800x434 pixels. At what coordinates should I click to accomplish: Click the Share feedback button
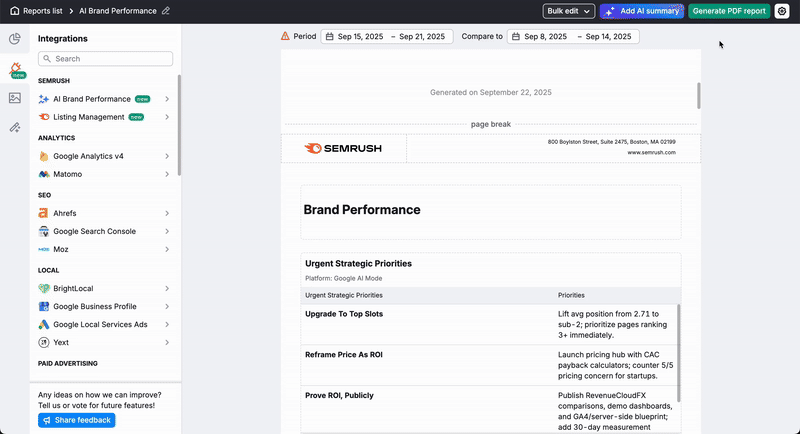pyautogui.click(x=77, y=420)
